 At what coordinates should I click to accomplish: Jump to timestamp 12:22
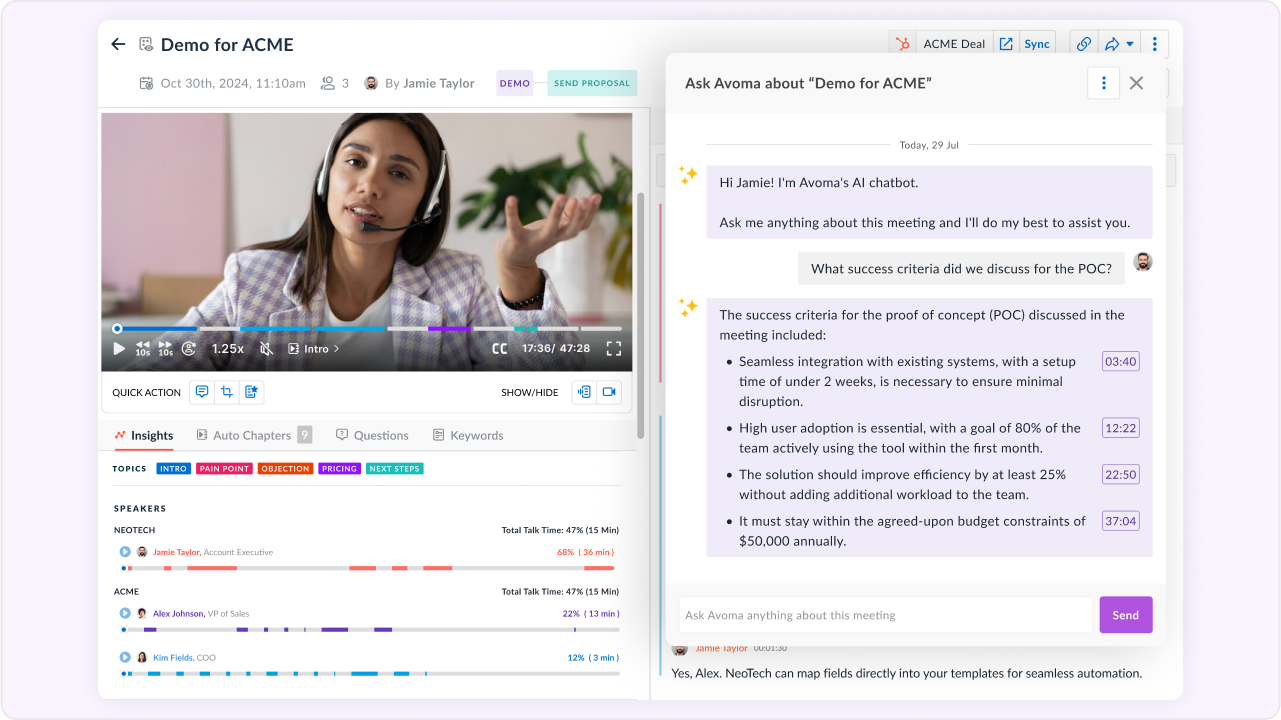click(1120, 428)
